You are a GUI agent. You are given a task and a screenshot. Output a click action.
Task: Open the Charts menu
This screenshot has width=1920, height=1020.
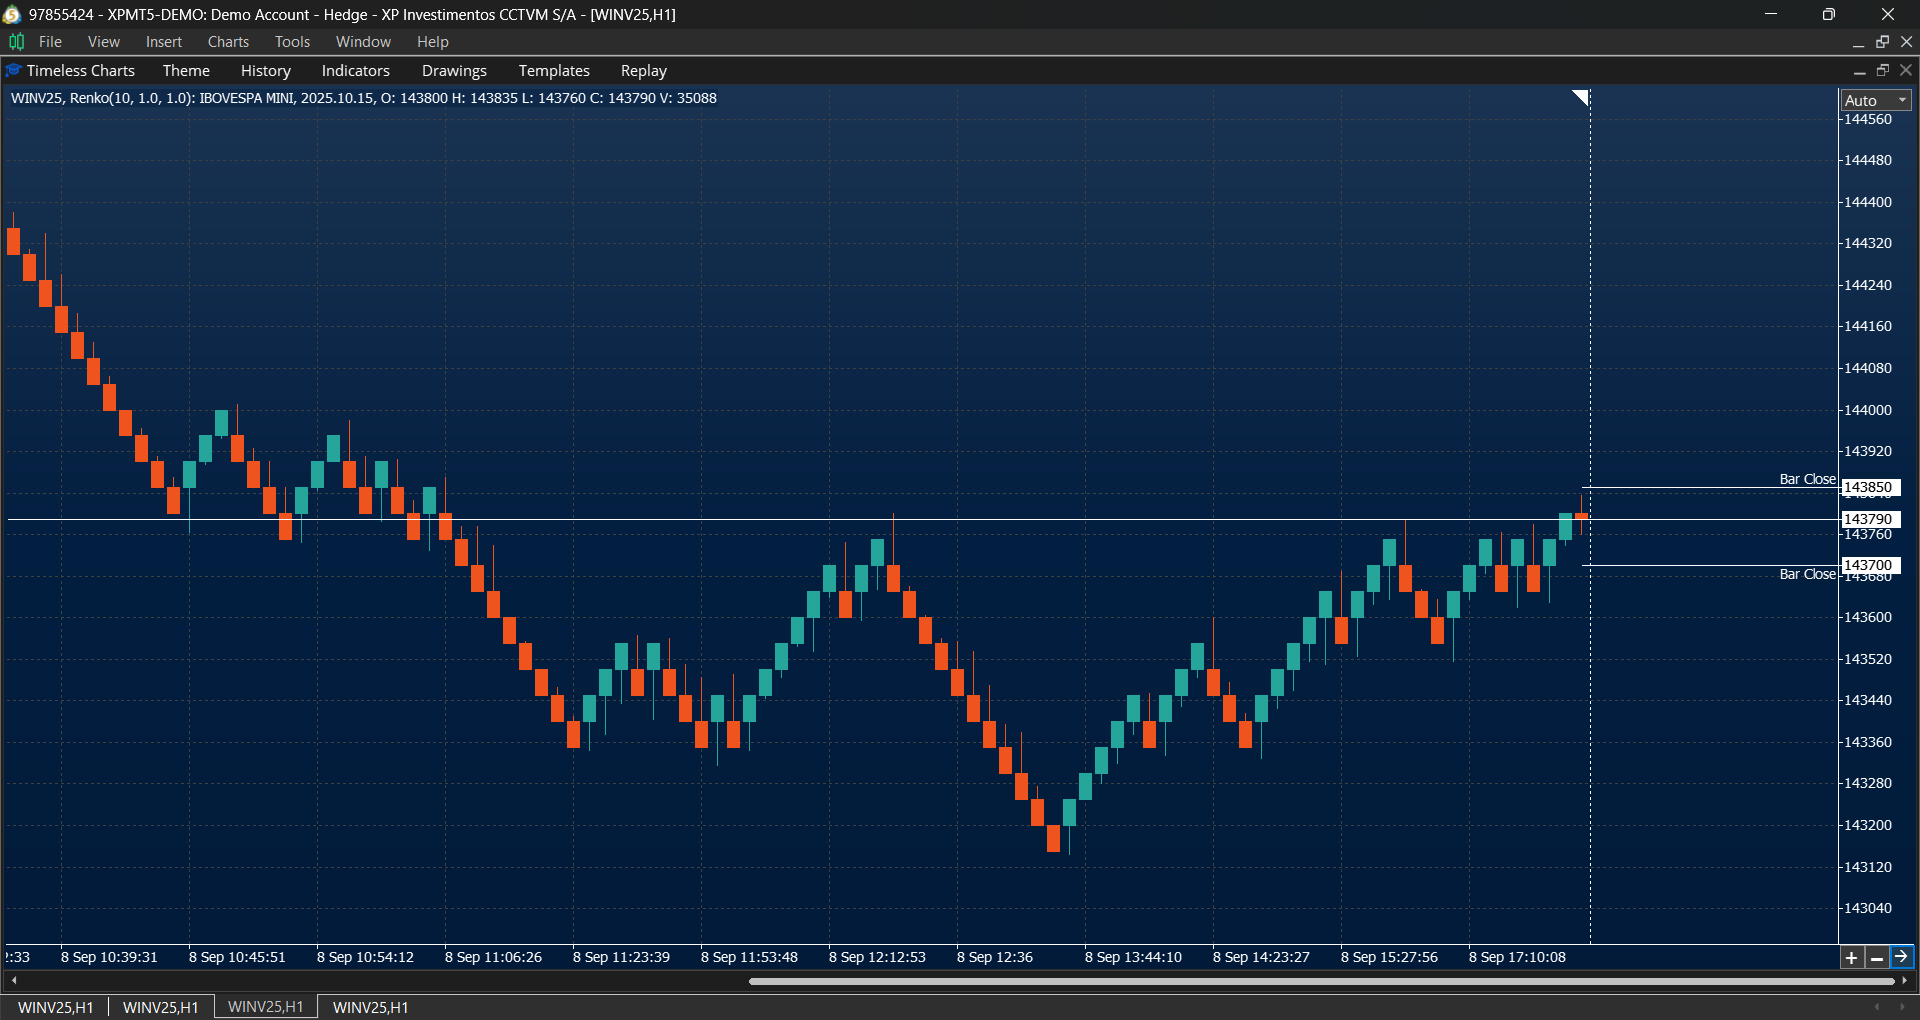point(228,41)
